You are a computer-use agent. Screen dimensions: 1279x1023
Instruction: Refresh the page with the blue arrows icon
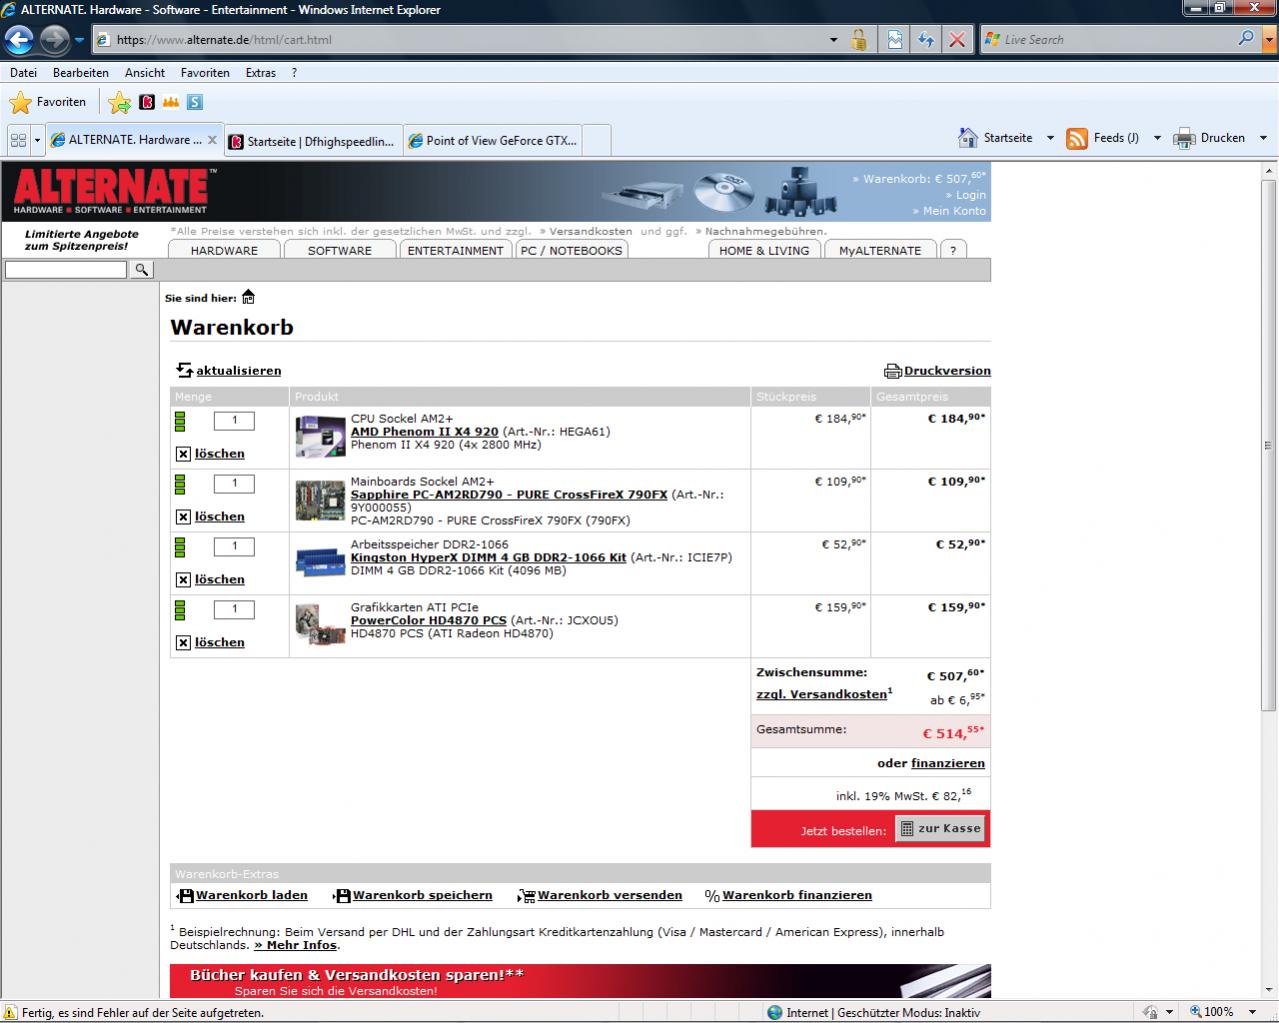[926, 40]
